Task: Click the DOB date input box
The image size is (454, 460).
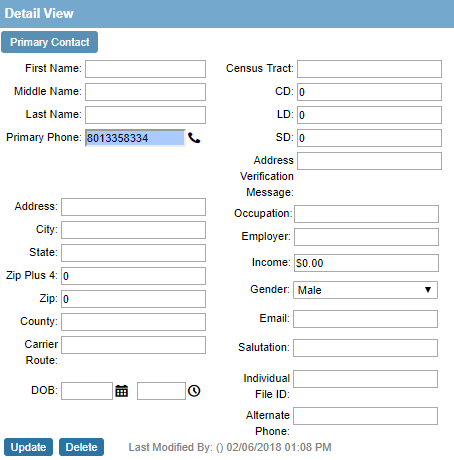Action: [87, 391]
